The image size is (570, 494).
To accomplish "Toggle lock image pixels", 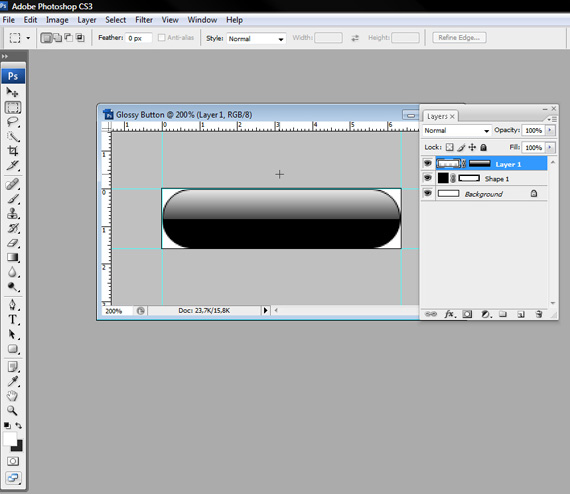I will click(x=461, y=147).
